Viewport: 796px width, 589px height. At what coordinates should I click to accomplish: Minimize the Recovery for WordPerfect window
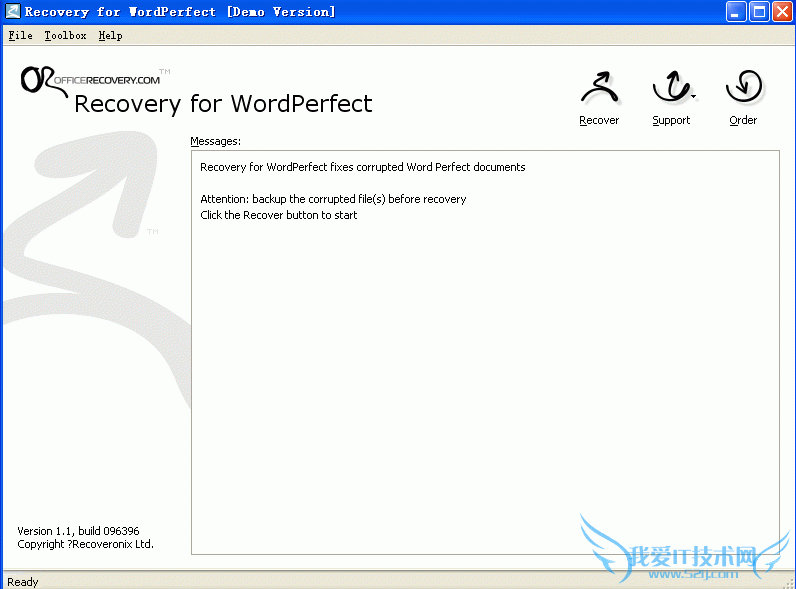pyautogui.click(x=736, y=12)
